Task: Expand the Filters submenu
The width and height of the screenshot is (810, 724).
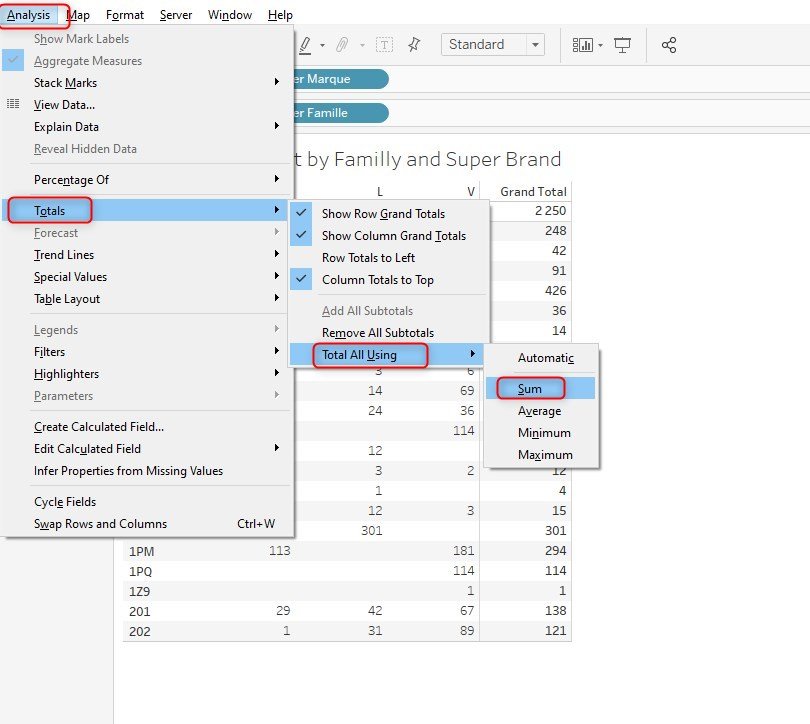Action: (277, 351)
